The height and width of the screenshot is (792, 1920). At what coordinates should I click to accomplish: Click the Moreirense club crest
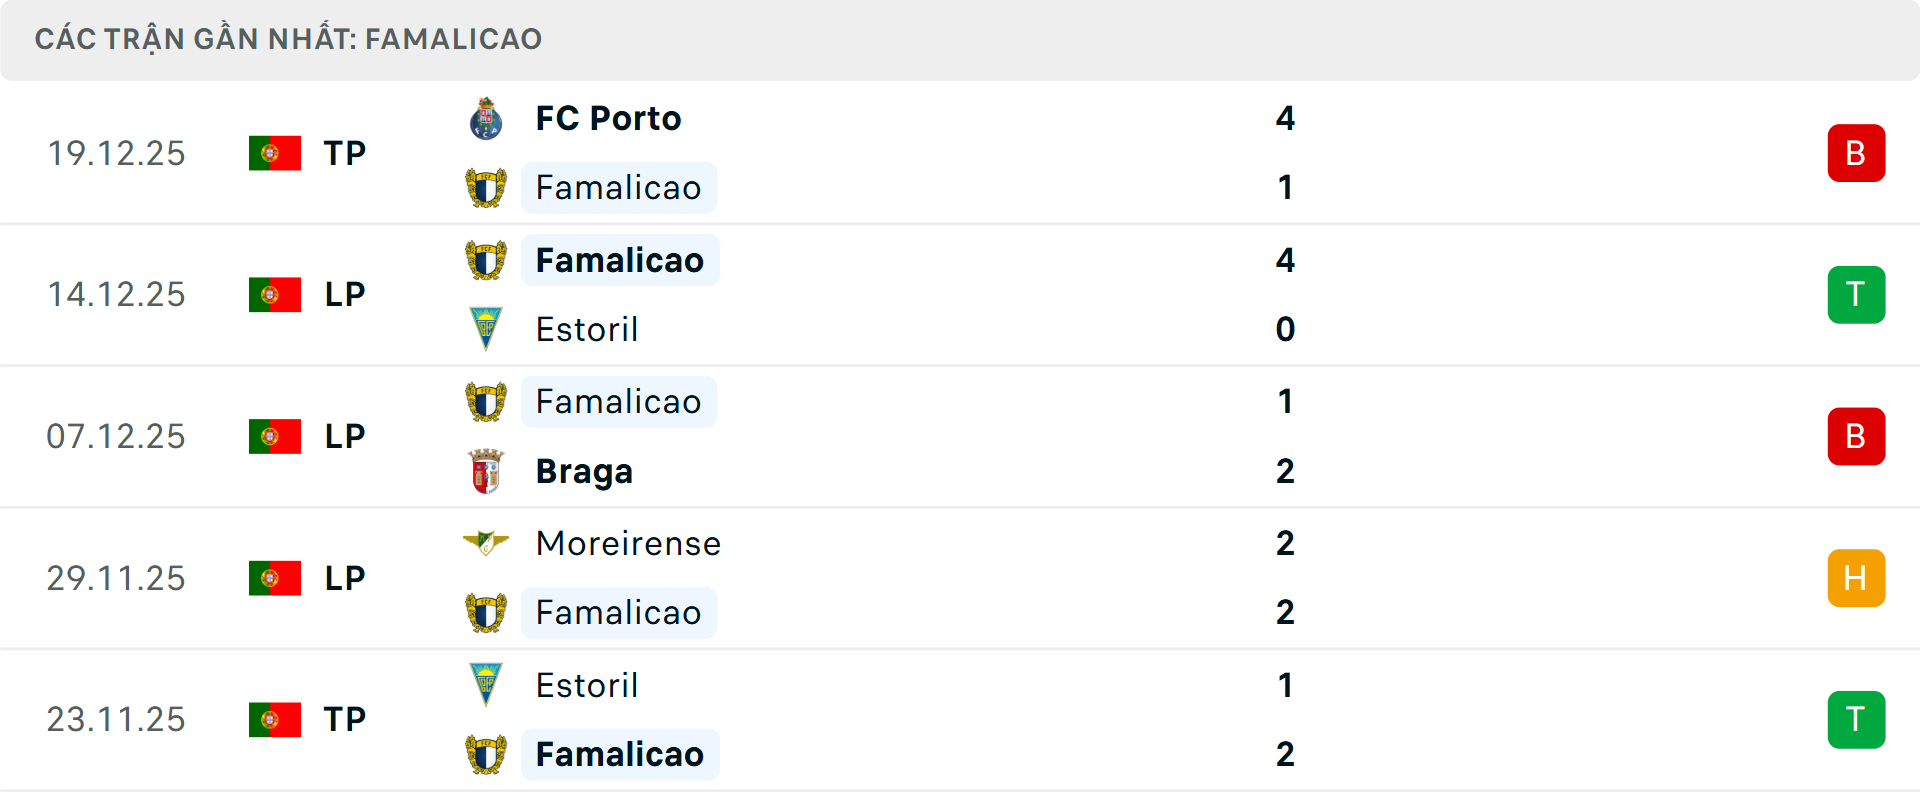[x=486, y=543]
